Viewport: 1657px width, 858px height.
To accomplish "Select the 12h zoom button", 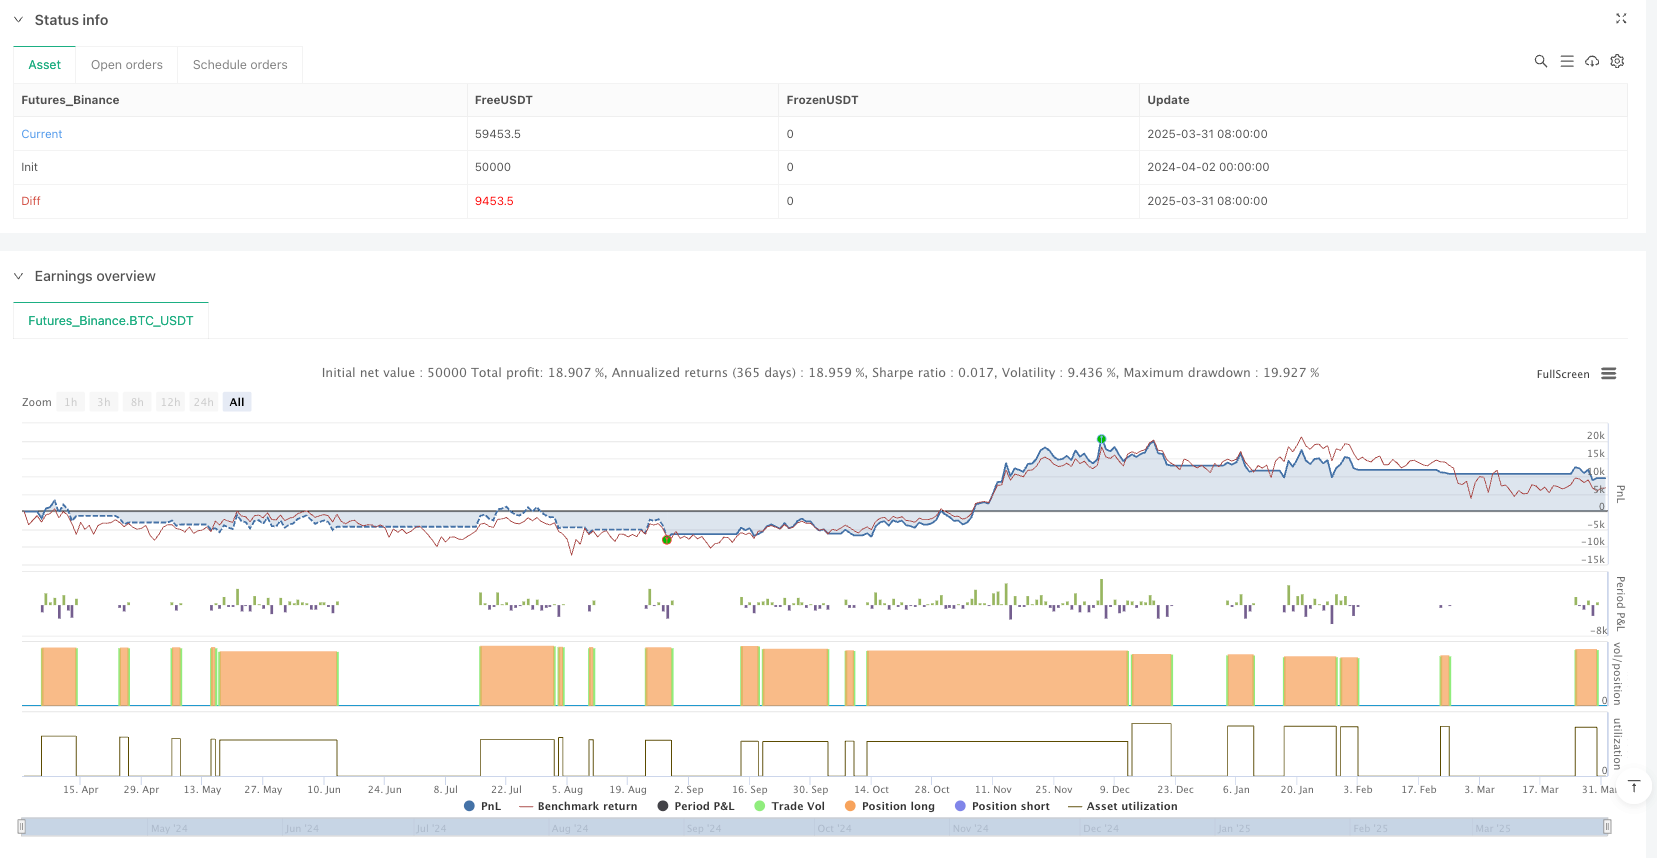I will pos(171,402).
